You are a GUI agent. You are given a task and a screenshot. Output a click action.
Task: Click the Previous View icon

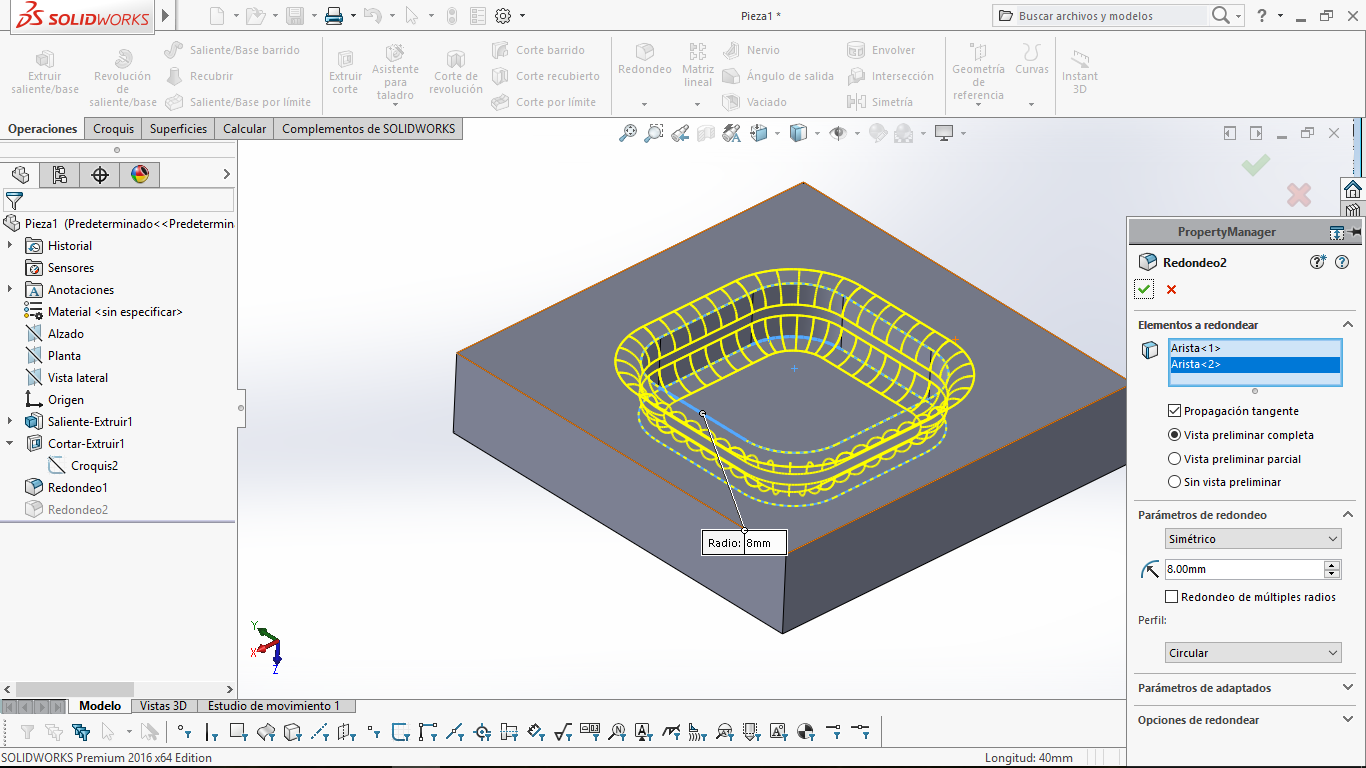pyautogui.click(x=680, y=132)
